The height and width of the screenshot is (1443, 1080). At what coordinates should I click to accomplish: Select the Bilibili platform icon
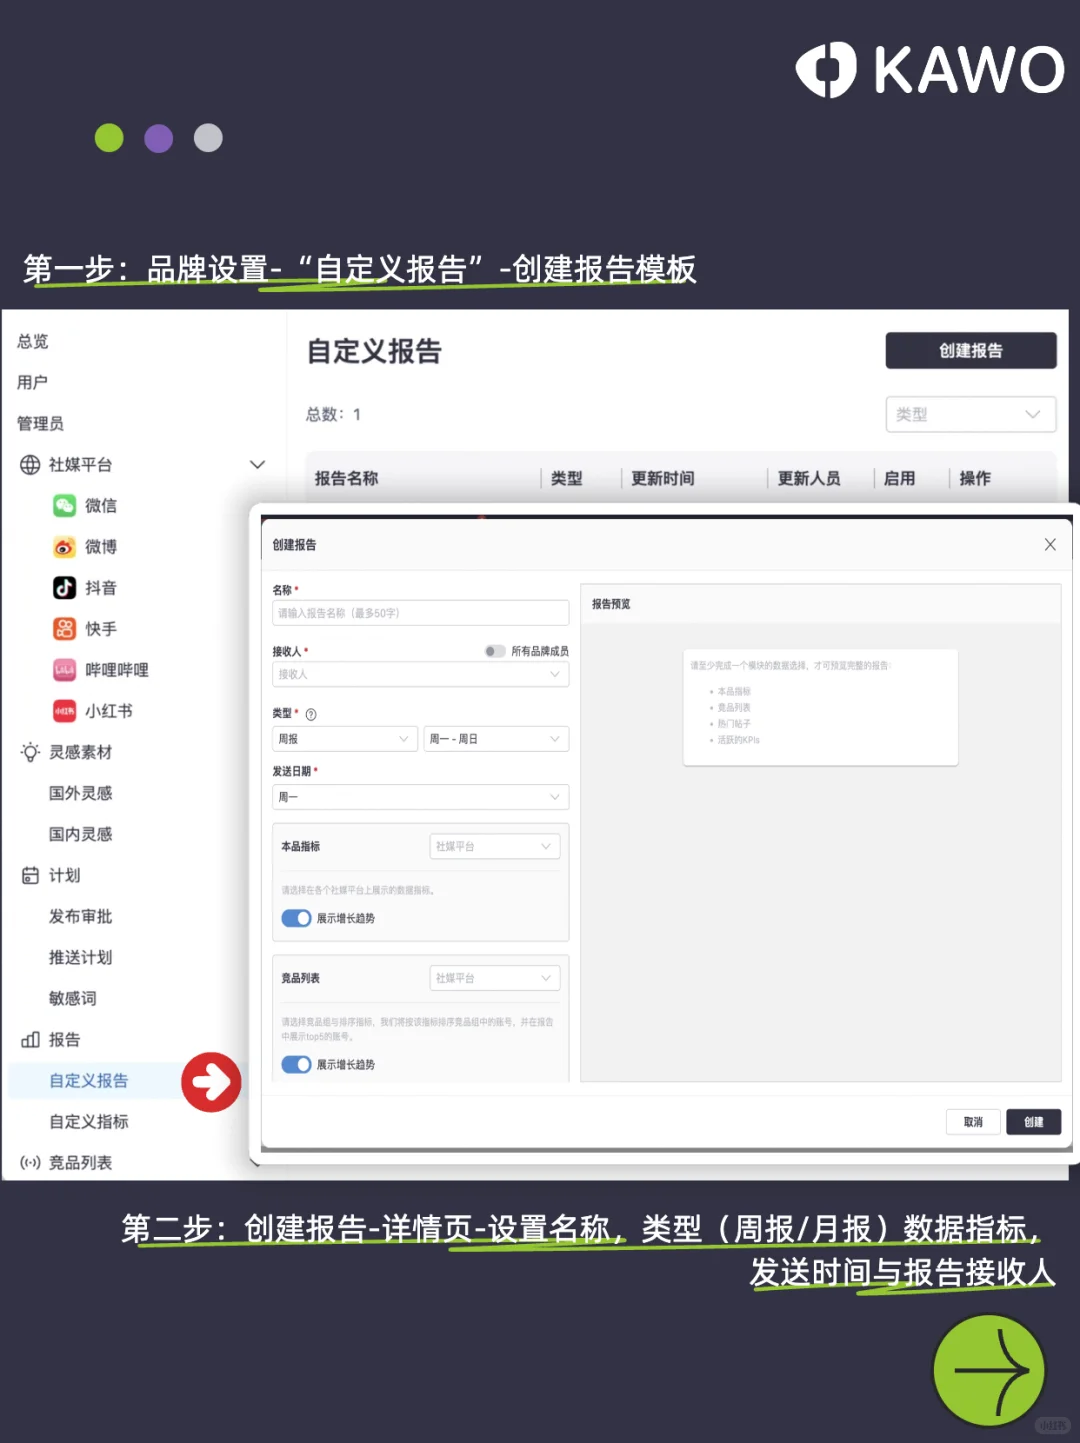[63, 669]
